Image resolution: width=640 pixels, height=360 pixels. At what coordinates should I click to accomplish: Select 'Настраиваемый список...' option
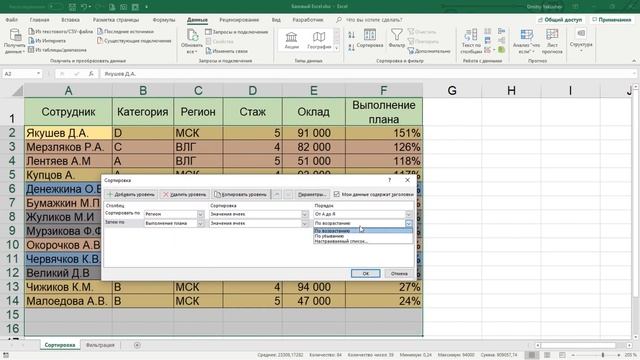click(x=363, y=241)
